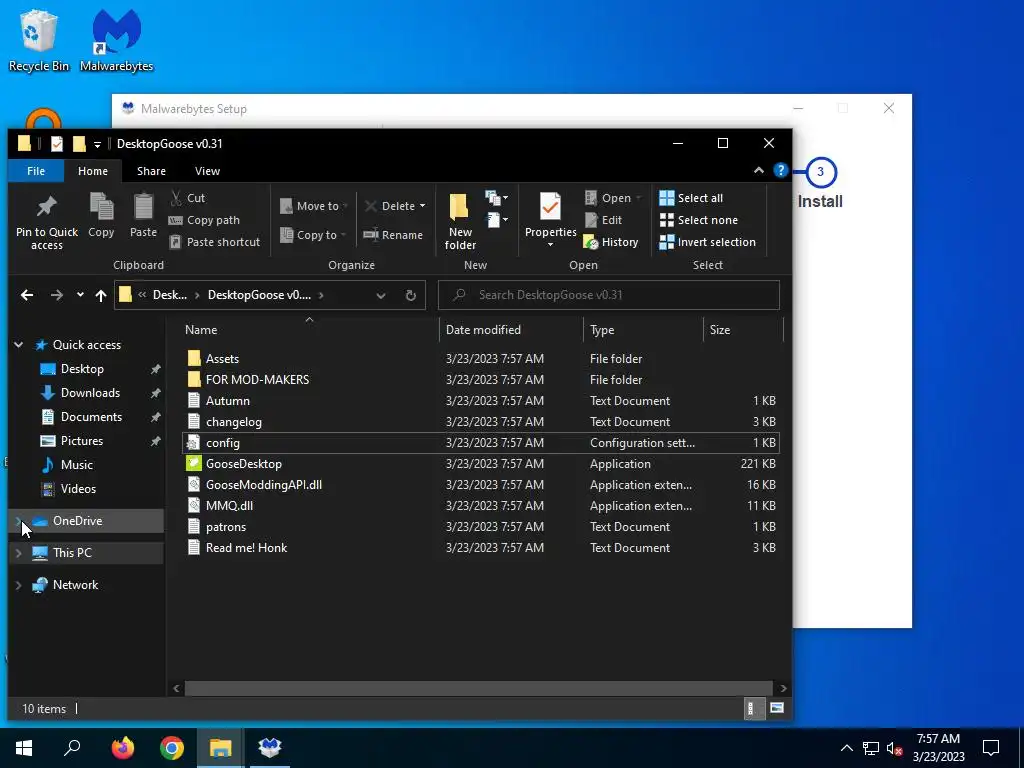Open Copy to dropdown
Viewport: 1024px width, 768px height.
click(x=313, y=235)
